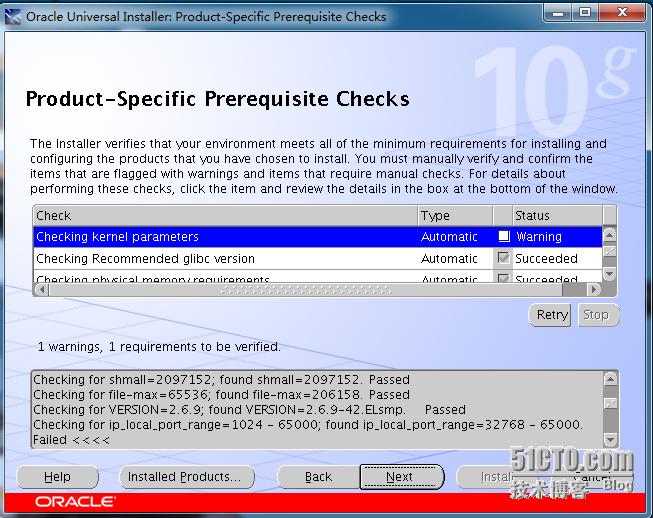Click the checks table scroll left arrow
Viewport: 653px width, 518px height.
[x=41, y=289]
